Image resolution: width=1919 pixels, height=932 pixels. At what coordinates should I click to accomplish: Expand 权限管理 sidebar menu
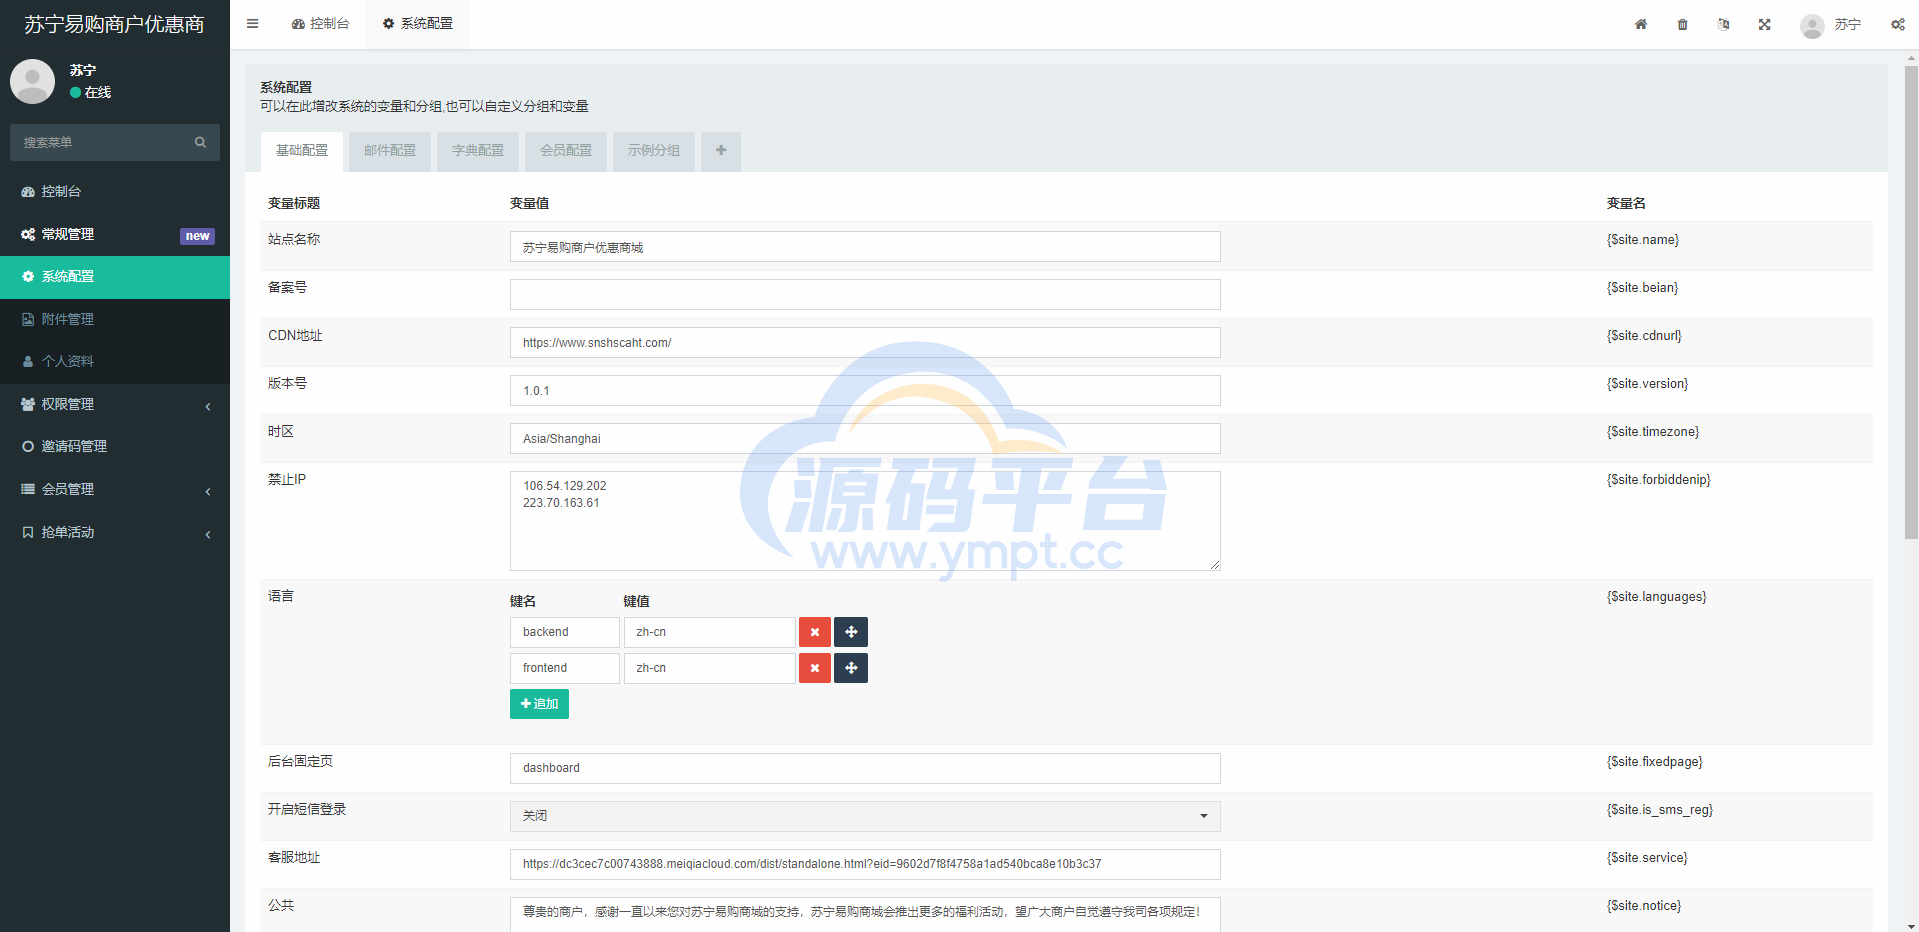point(115,404)
